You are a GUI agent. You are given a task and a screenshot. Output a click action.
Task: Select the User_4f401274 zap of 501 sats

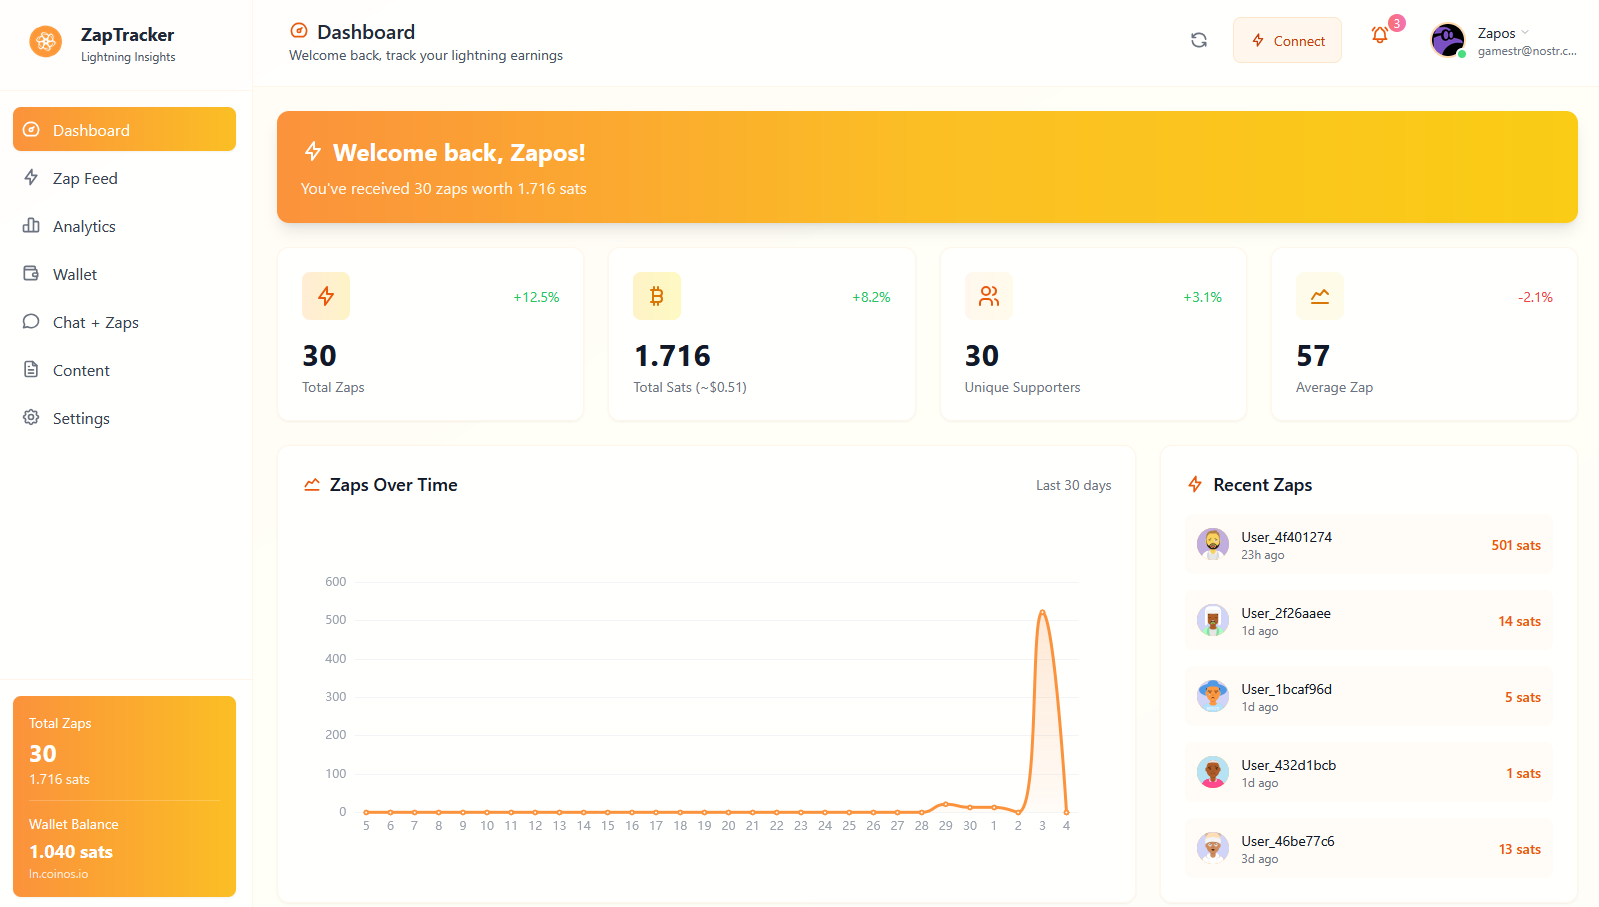[x=1367, y=545]
